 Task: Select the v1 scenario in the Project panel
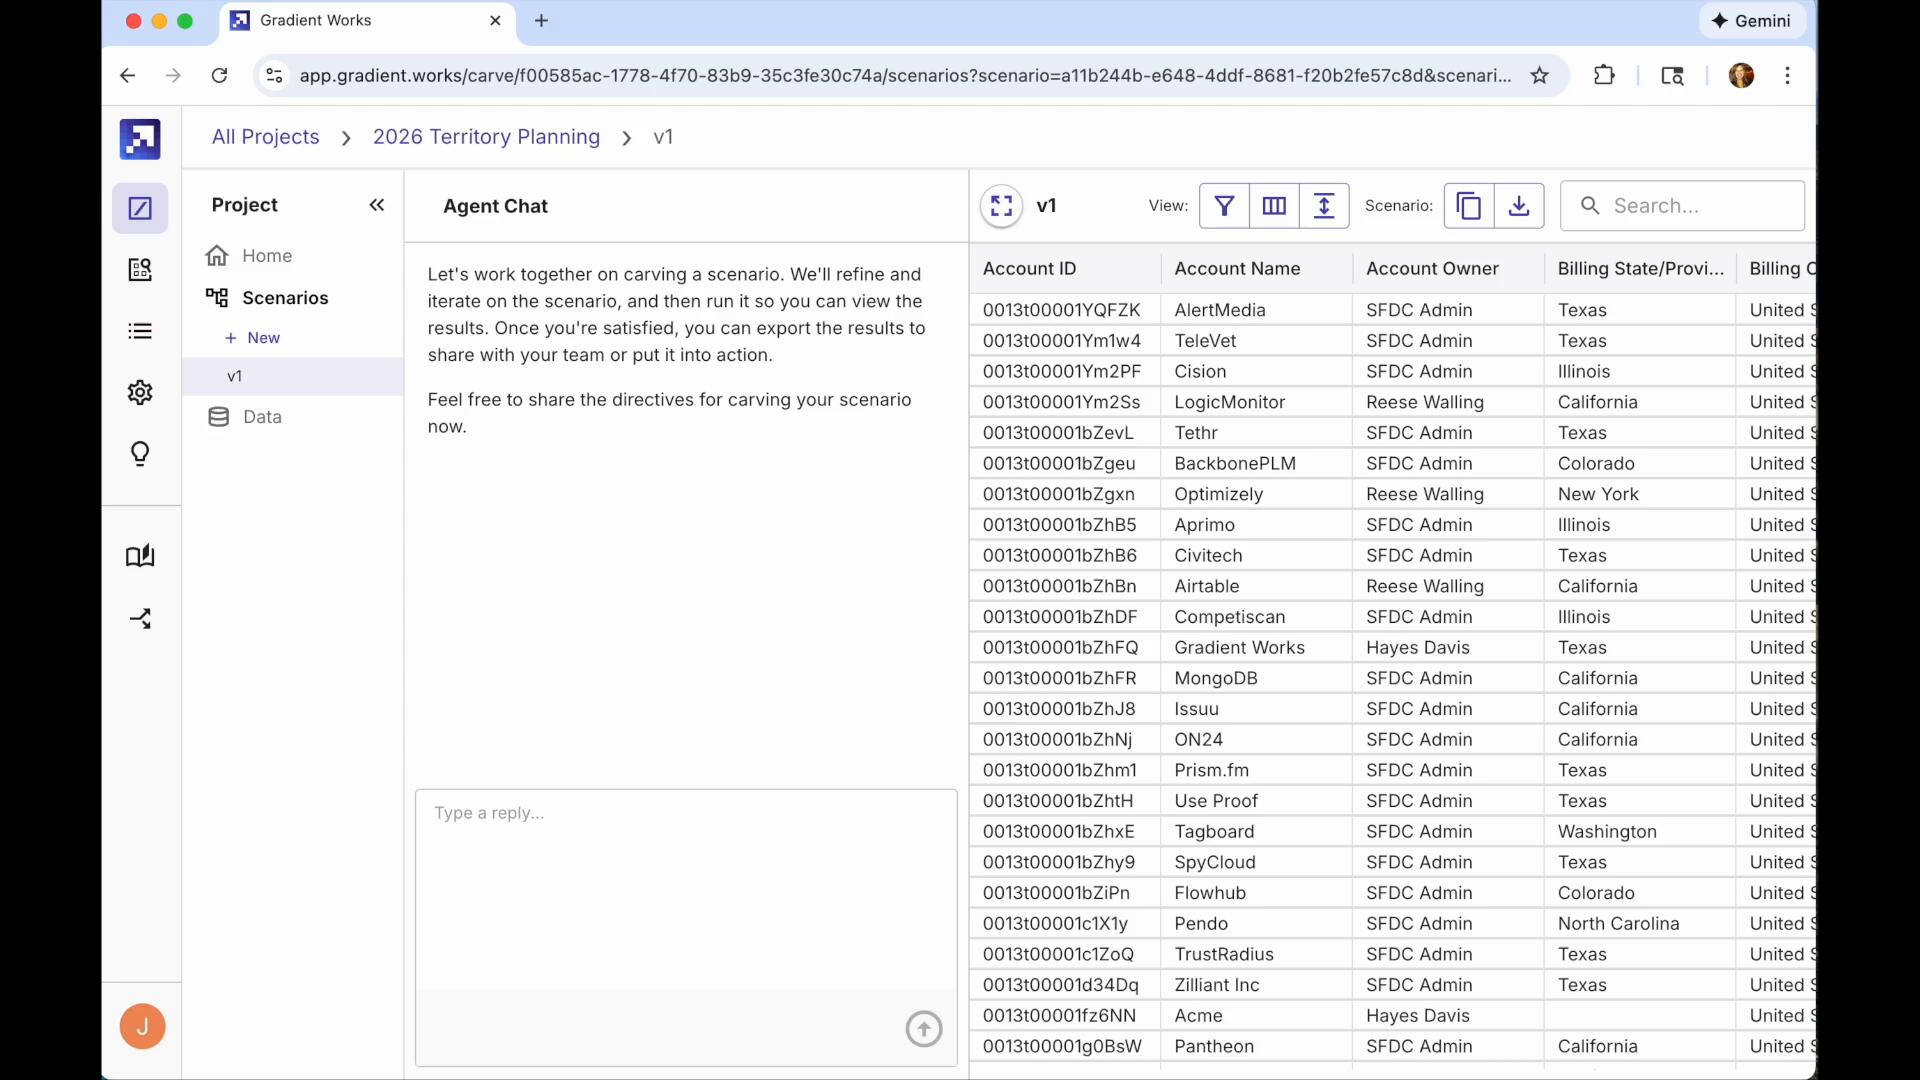coord(236,377)
